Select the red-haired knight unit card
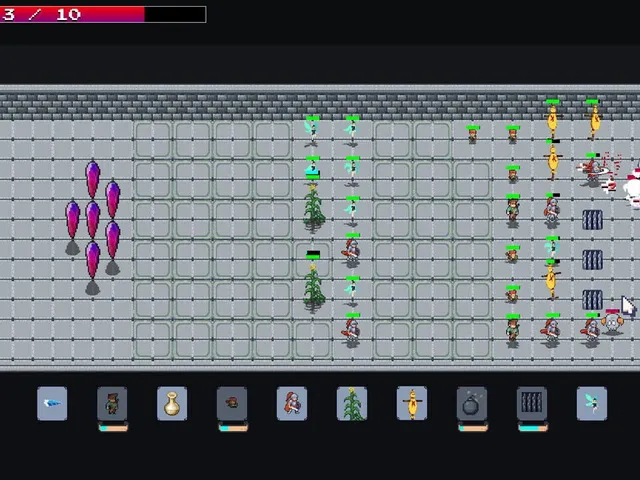The height and width of the screenshot is (480, 640). (292, 403)
